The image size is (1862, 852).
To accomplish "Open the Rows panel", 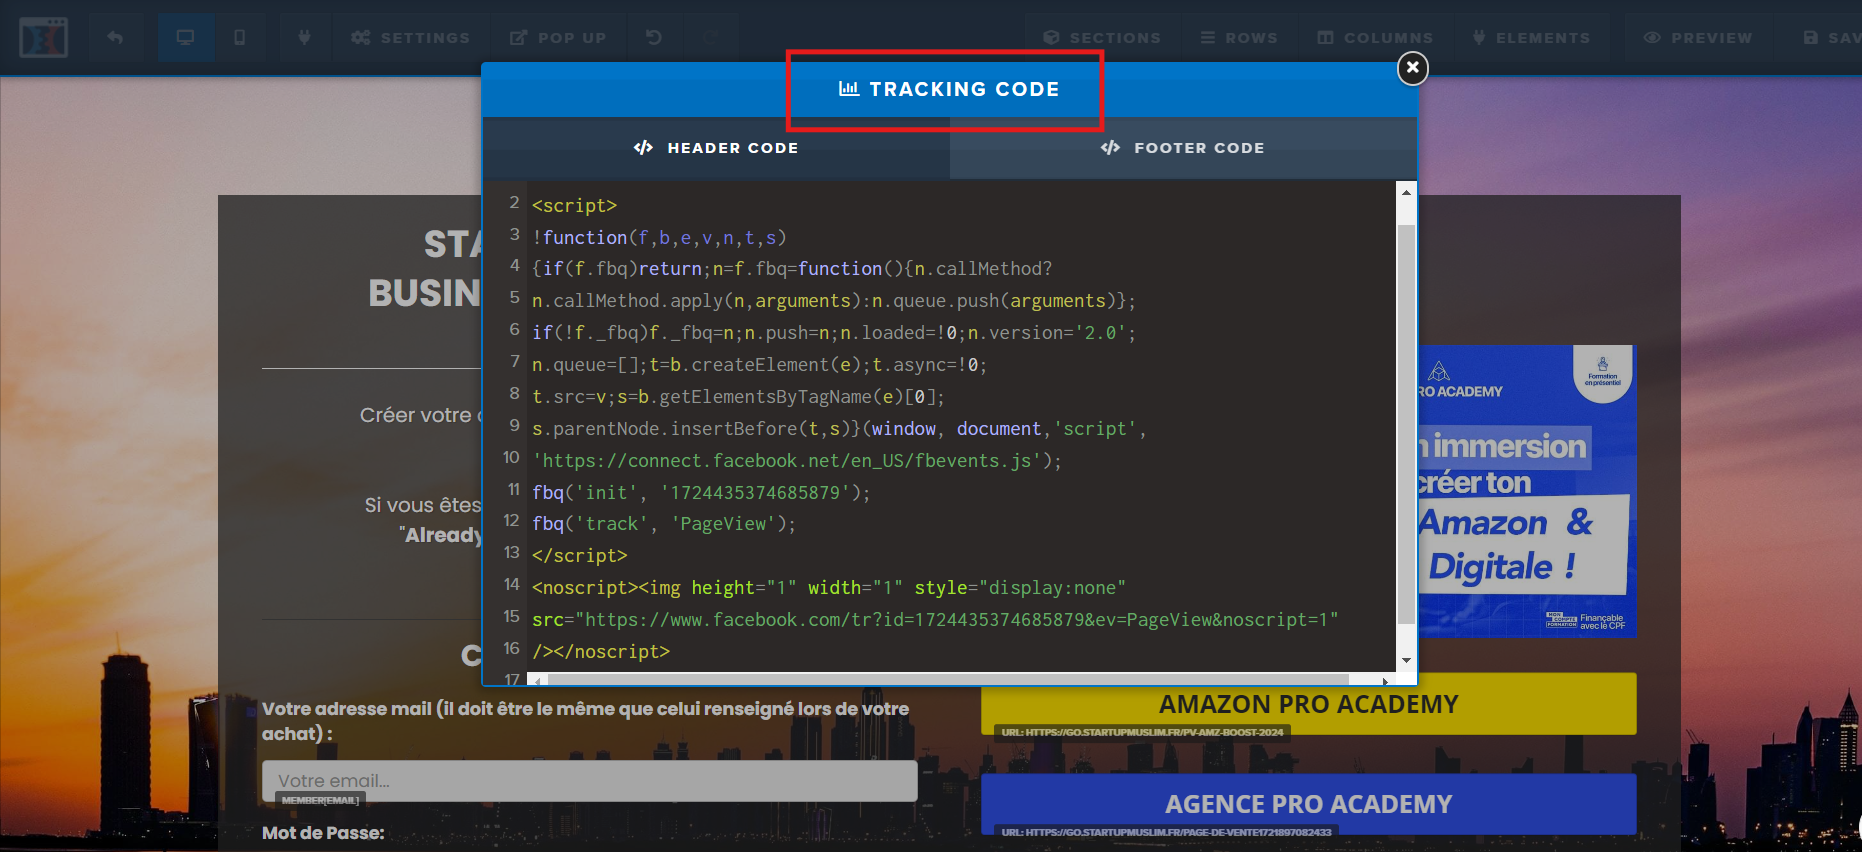I will click(1239, 38).
